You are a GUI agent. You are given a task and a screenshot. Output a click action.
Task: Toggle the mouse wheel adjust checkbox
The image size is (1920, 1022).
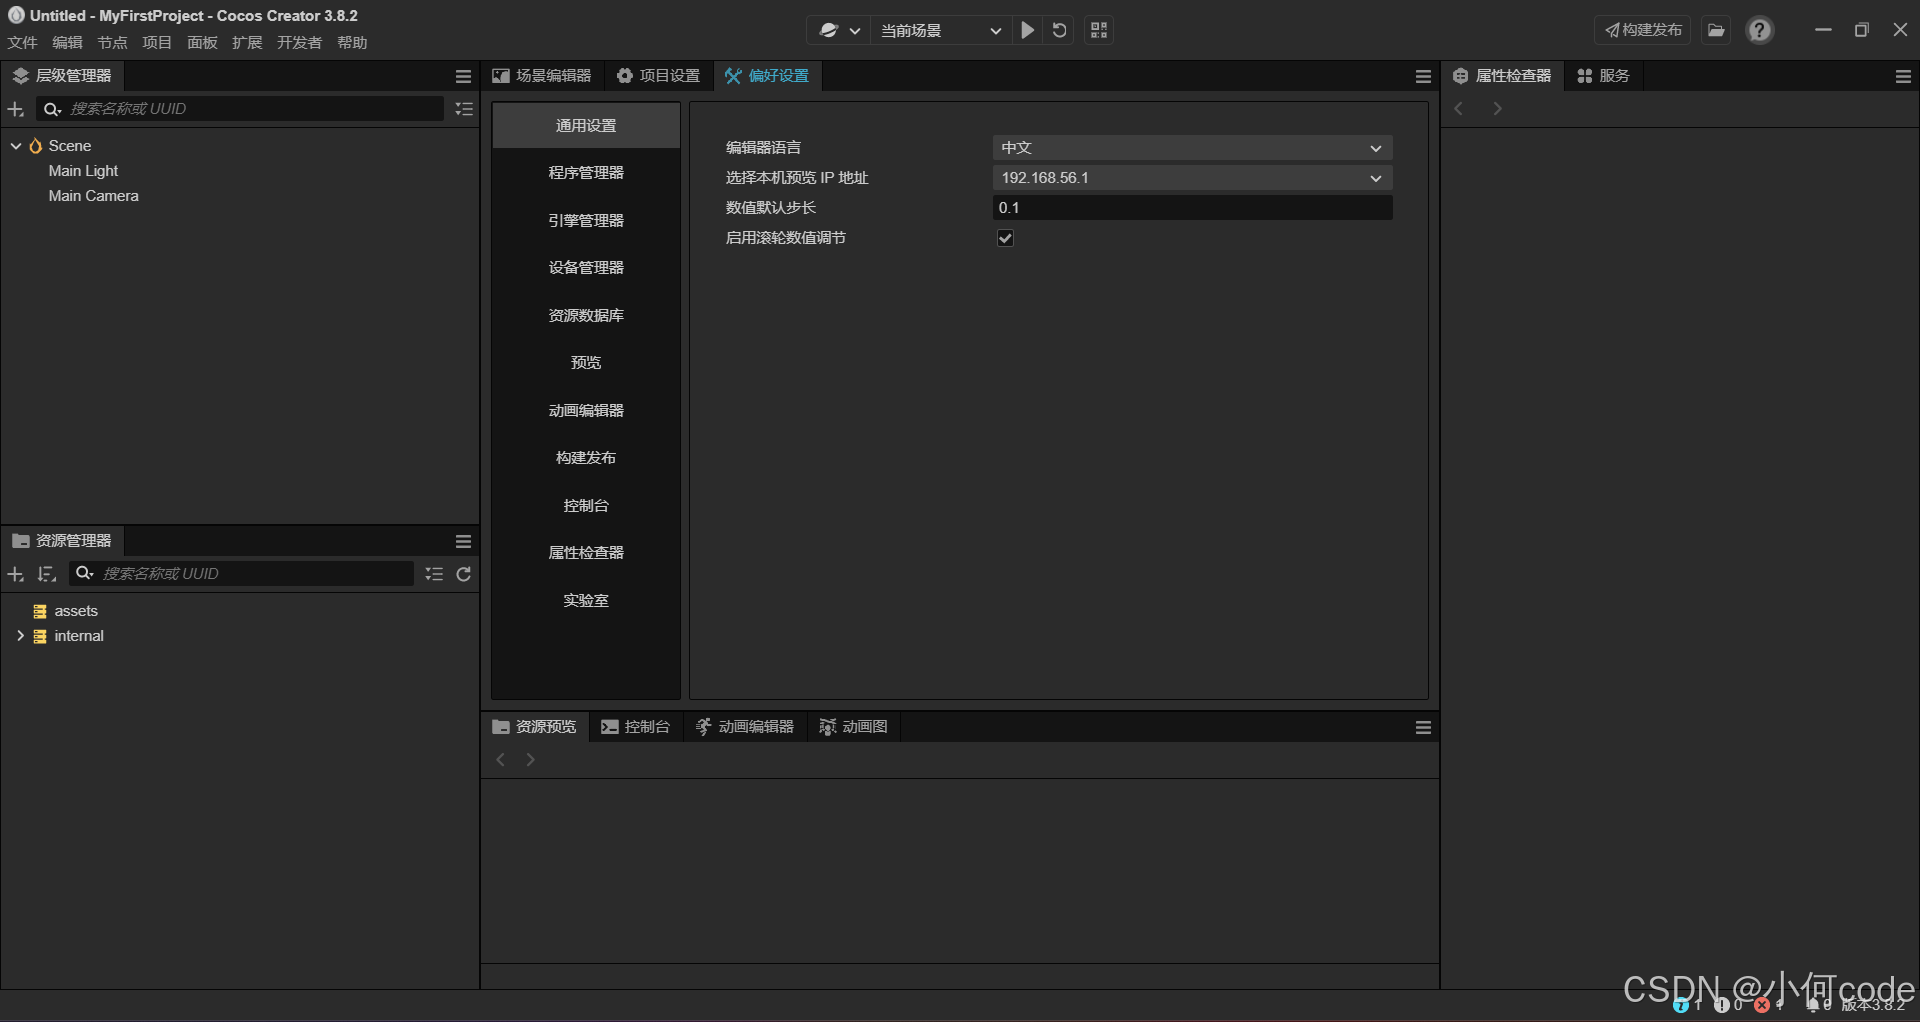1005,238
